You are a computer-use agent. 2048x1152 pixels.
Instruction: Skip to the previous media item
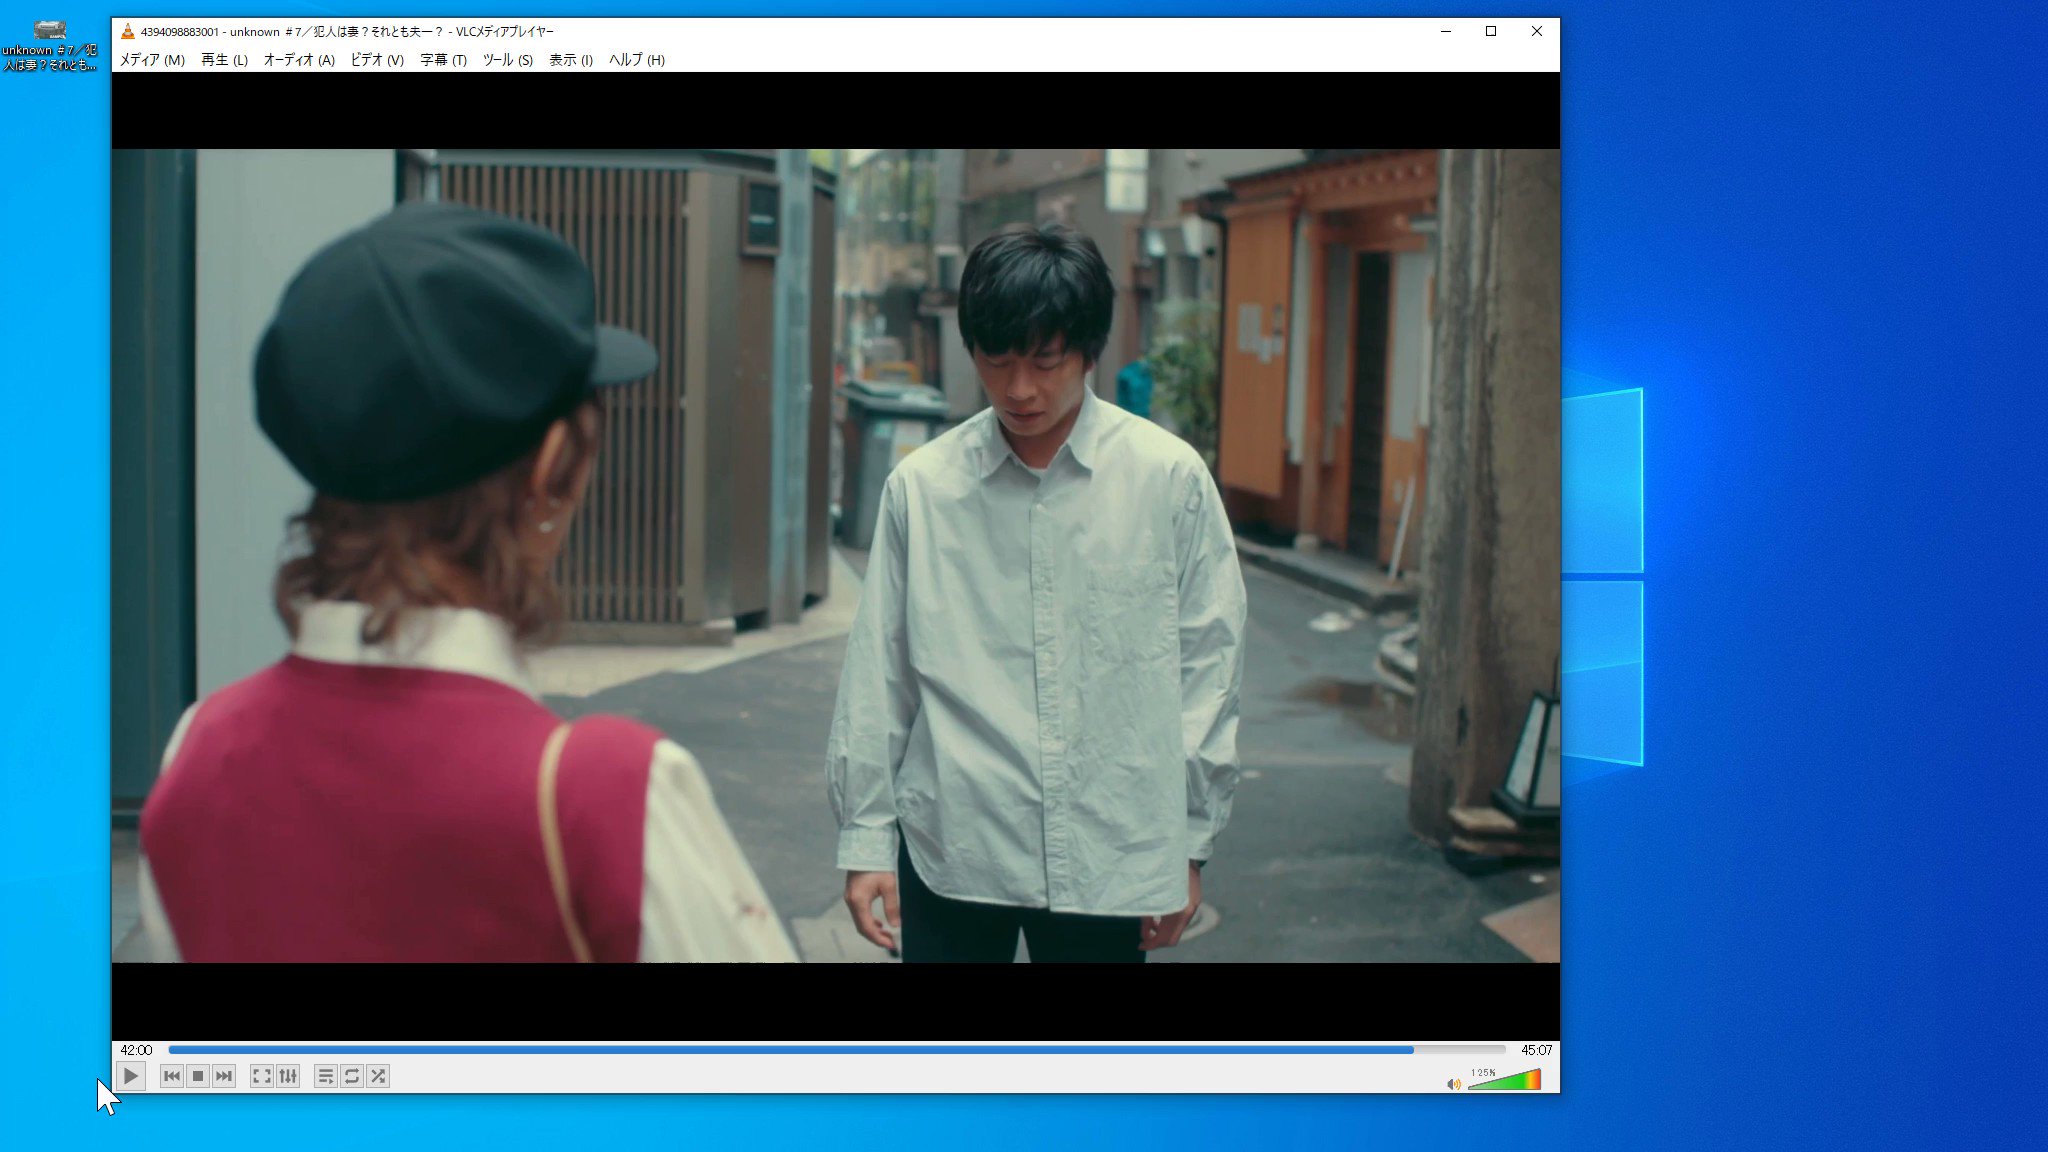171,1076
